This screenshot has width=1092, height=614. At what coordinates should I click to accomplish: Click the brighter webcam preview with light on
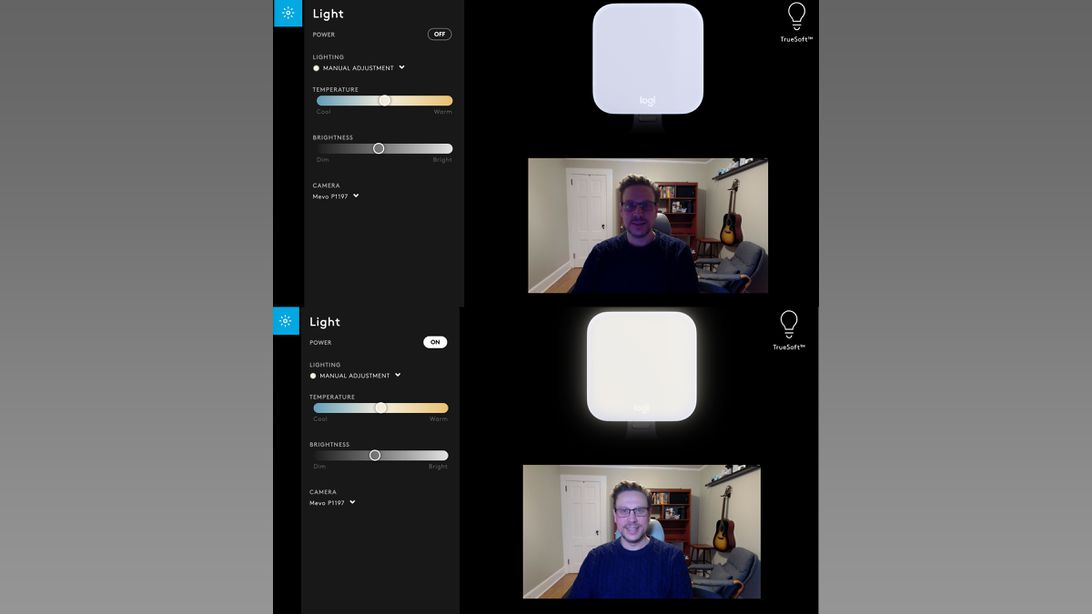(641, 531)
